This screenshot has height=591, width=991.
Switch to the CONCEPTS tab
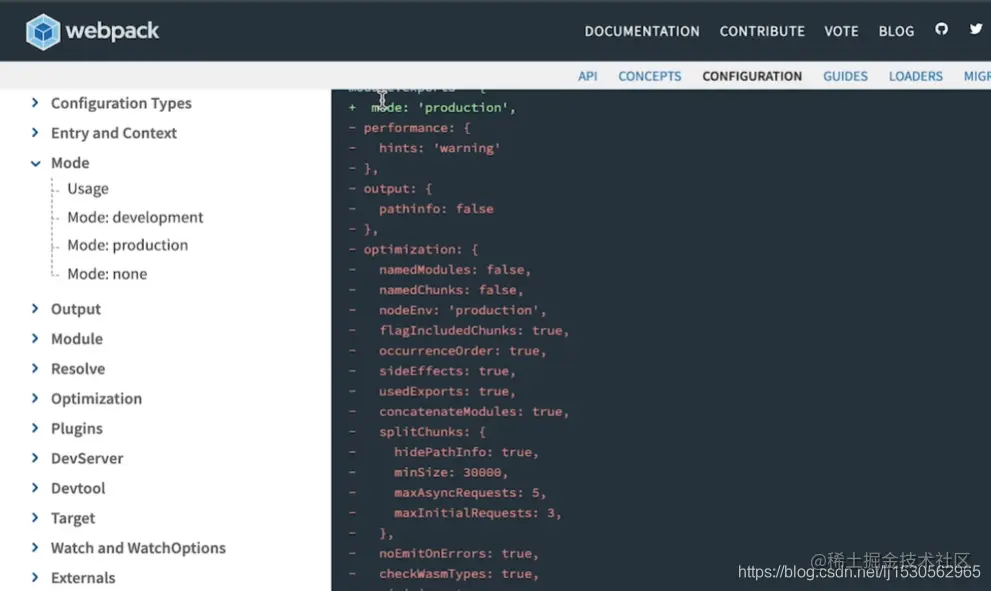pyautogui.click(x=650, y=76)
